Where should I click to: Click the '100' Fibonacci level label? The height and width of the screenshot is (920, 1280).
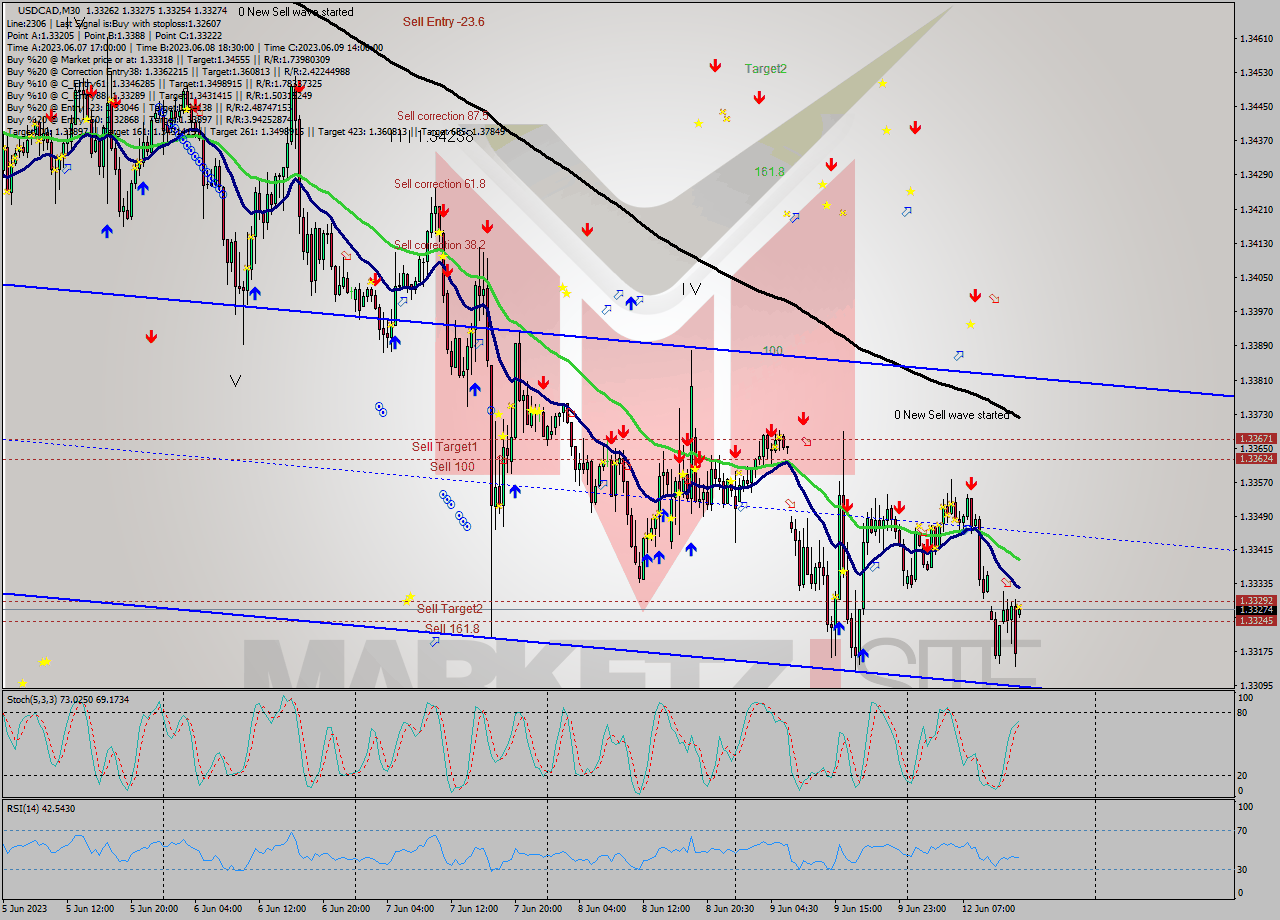click(771, 350)
